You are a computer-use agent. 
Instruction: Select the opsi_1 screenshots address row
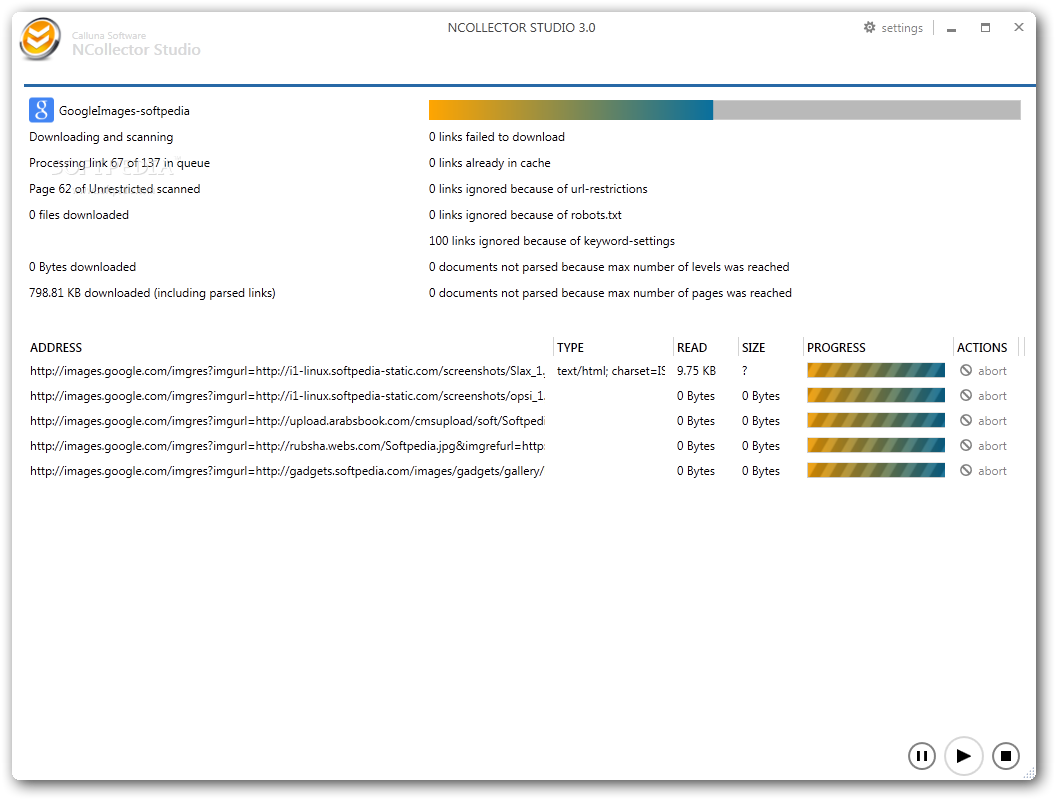tap(287, 396)
